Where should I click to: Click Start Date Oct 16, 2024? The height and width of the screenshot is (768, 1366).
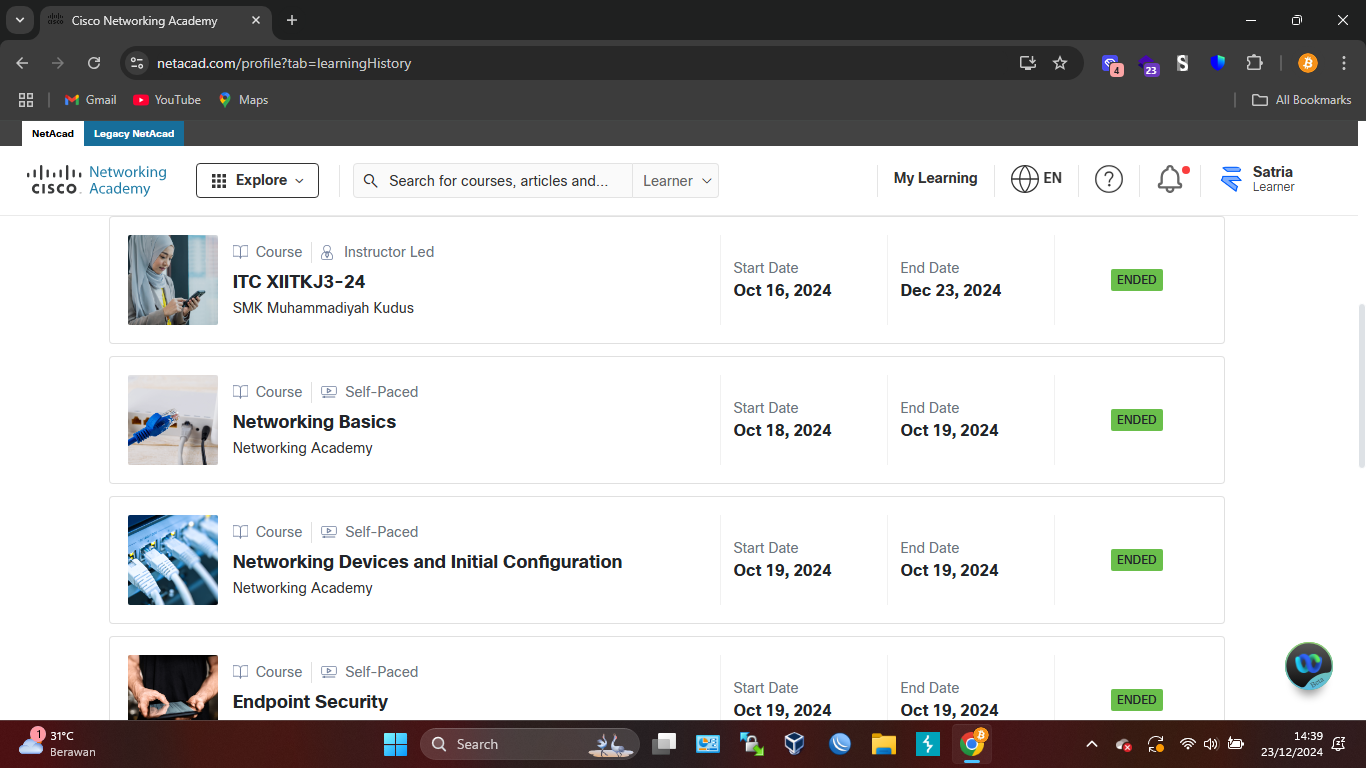[782, 280]
